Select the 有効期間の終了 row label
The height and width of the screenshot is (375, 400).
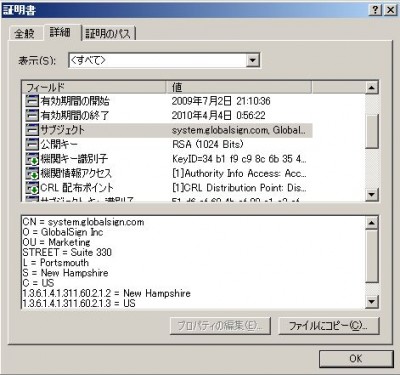(75, 115)
